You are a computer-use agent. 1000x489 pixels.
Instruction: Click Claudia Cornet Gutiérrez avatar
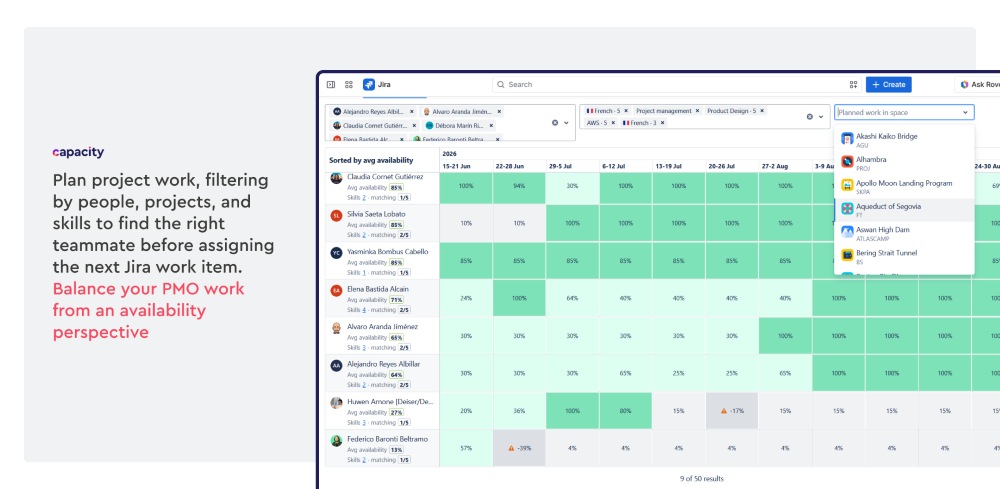(336, 178)
